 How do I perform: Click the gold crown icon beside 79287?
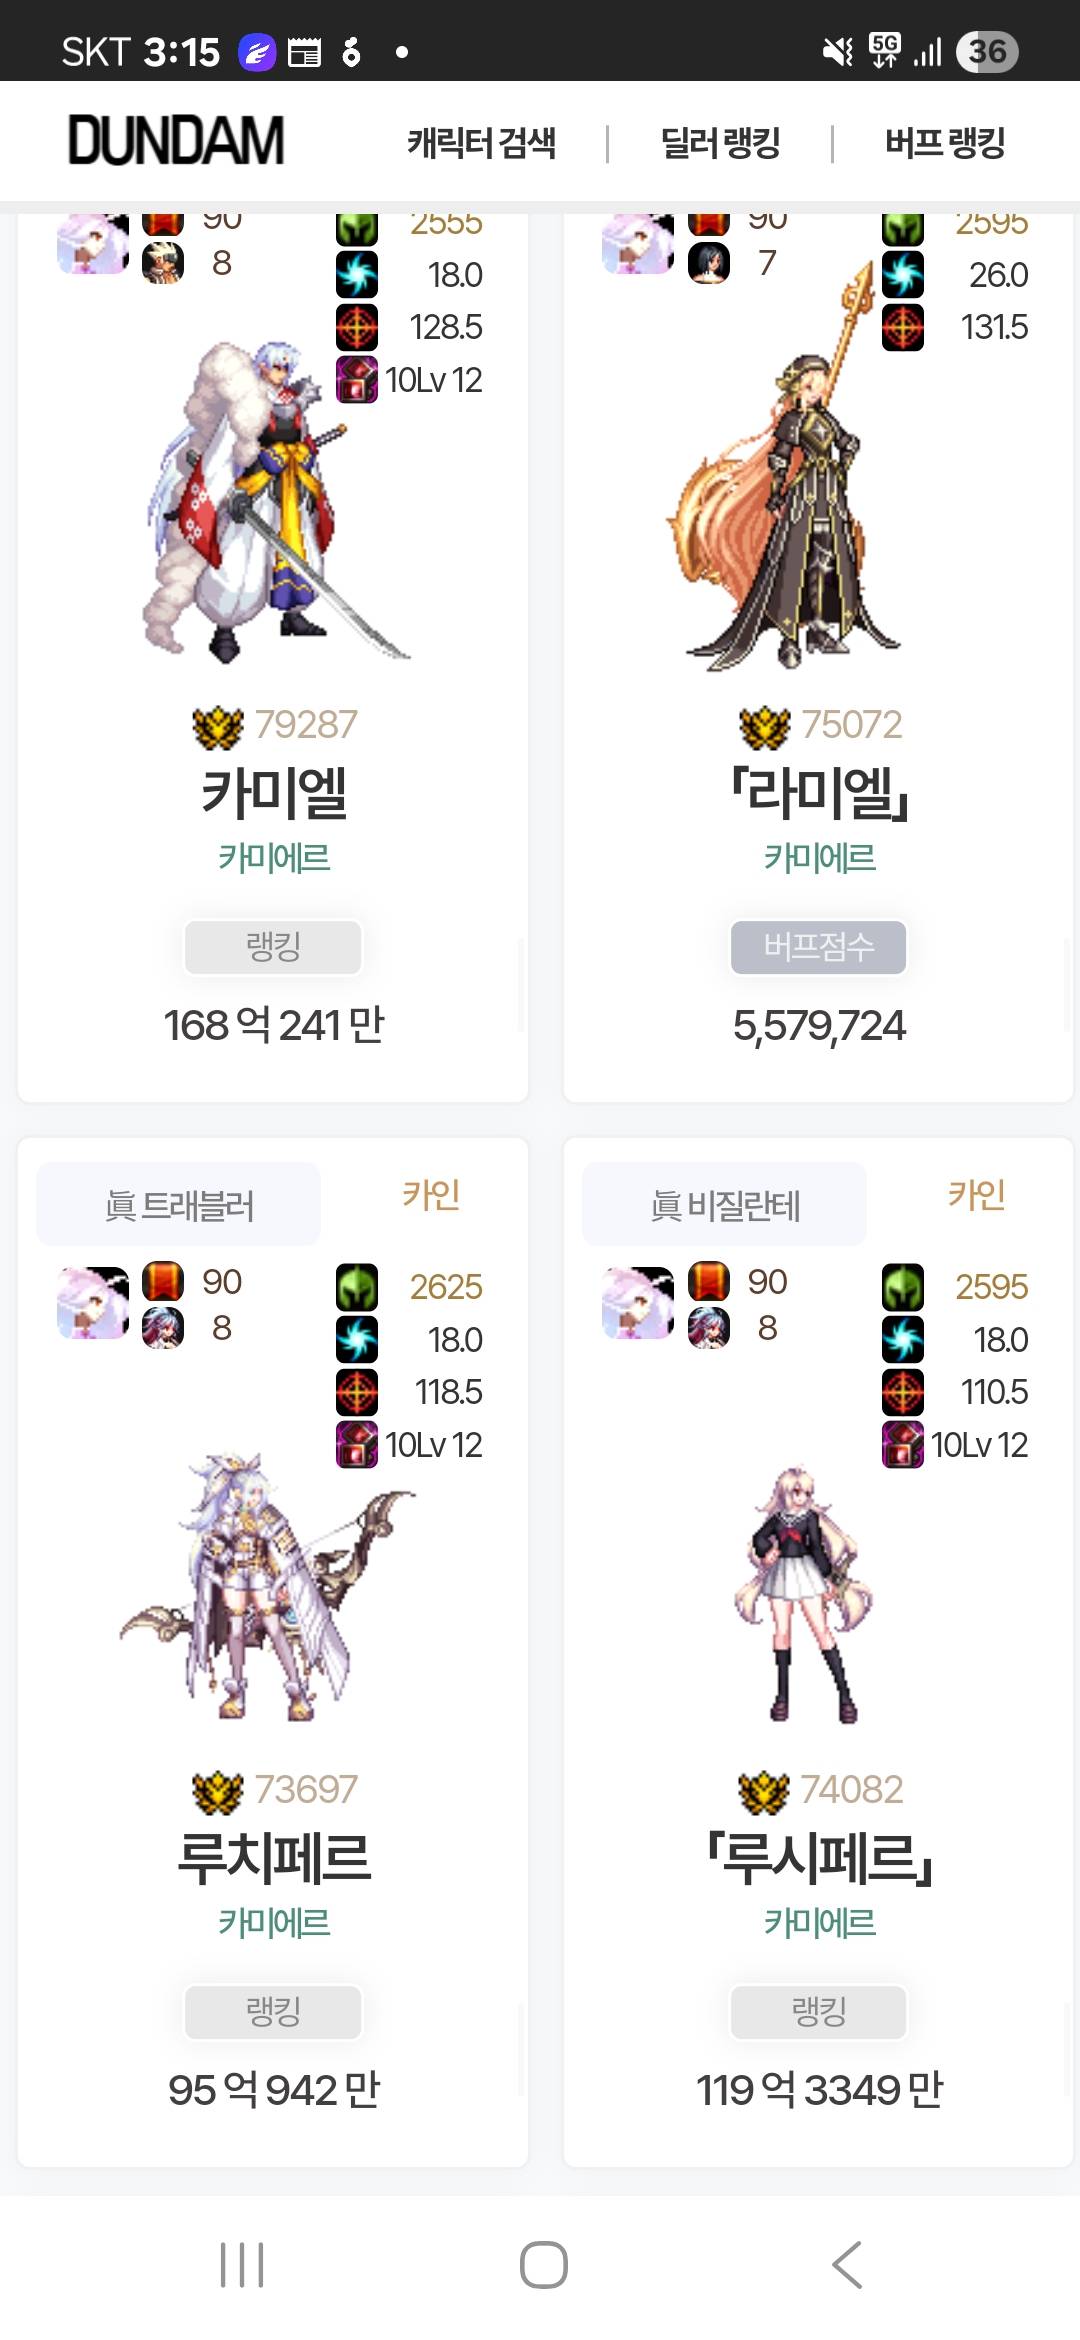pos(218,727)
